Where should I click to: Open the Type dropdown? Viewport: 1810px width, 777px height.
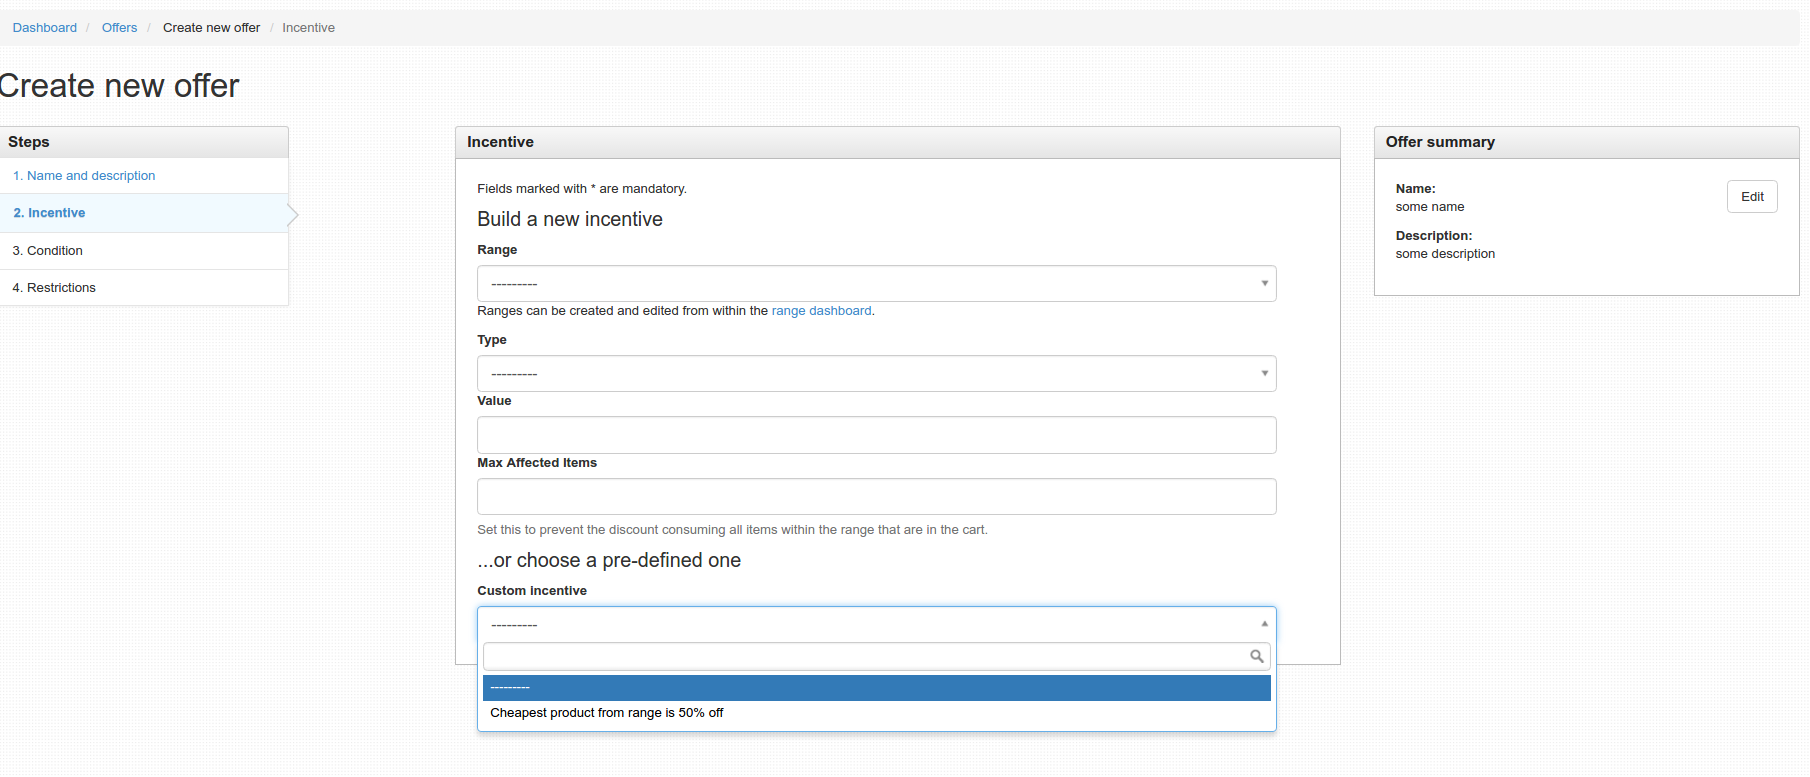[875, 374]
